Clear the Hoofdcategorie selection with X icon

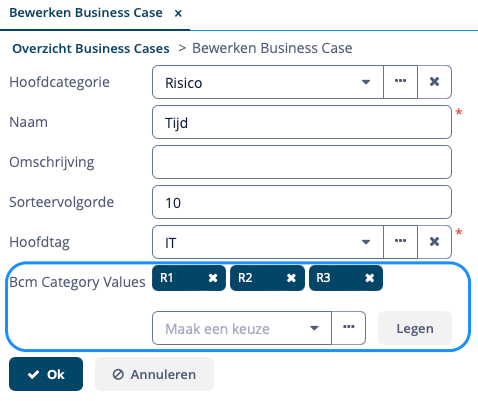tap(434, 82)
